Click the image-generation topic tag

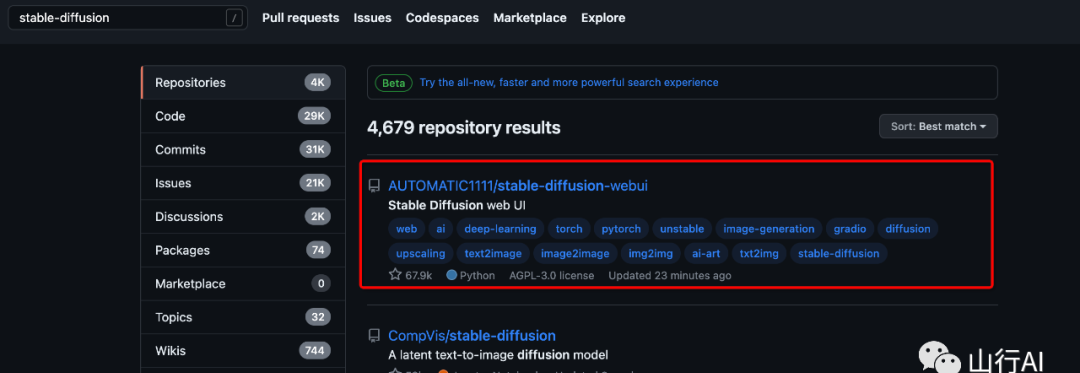(769, 229)
